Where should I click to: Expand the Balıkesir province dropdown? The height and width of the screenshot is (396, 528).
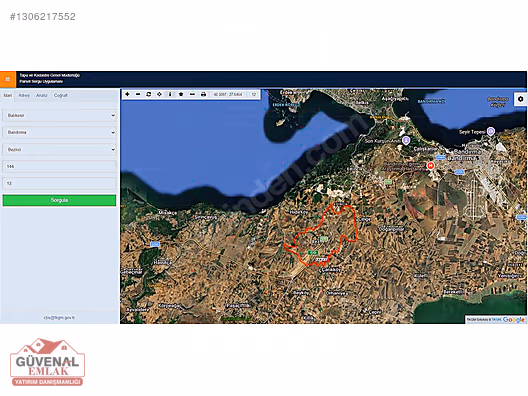[60, 115]
